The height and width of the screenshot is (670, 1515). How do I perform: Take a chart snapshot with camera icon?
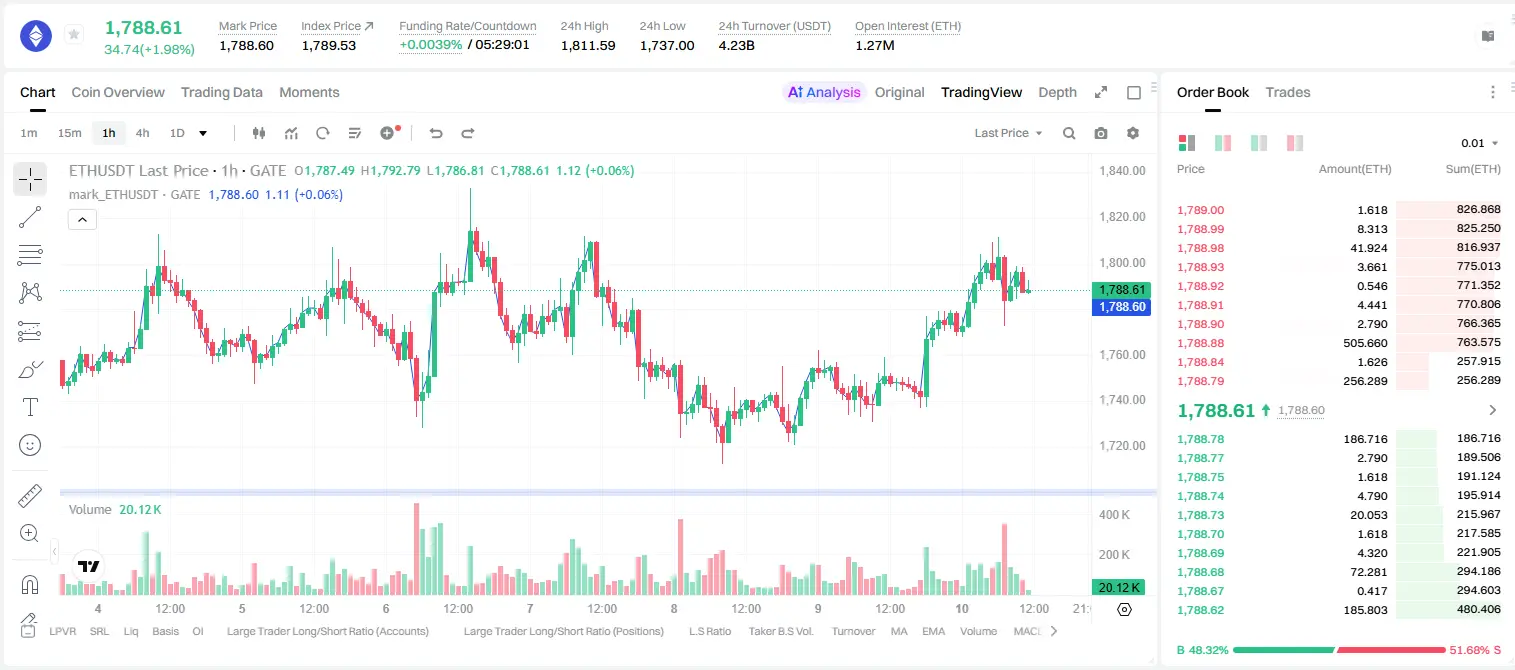click(x=1101, y=133)
